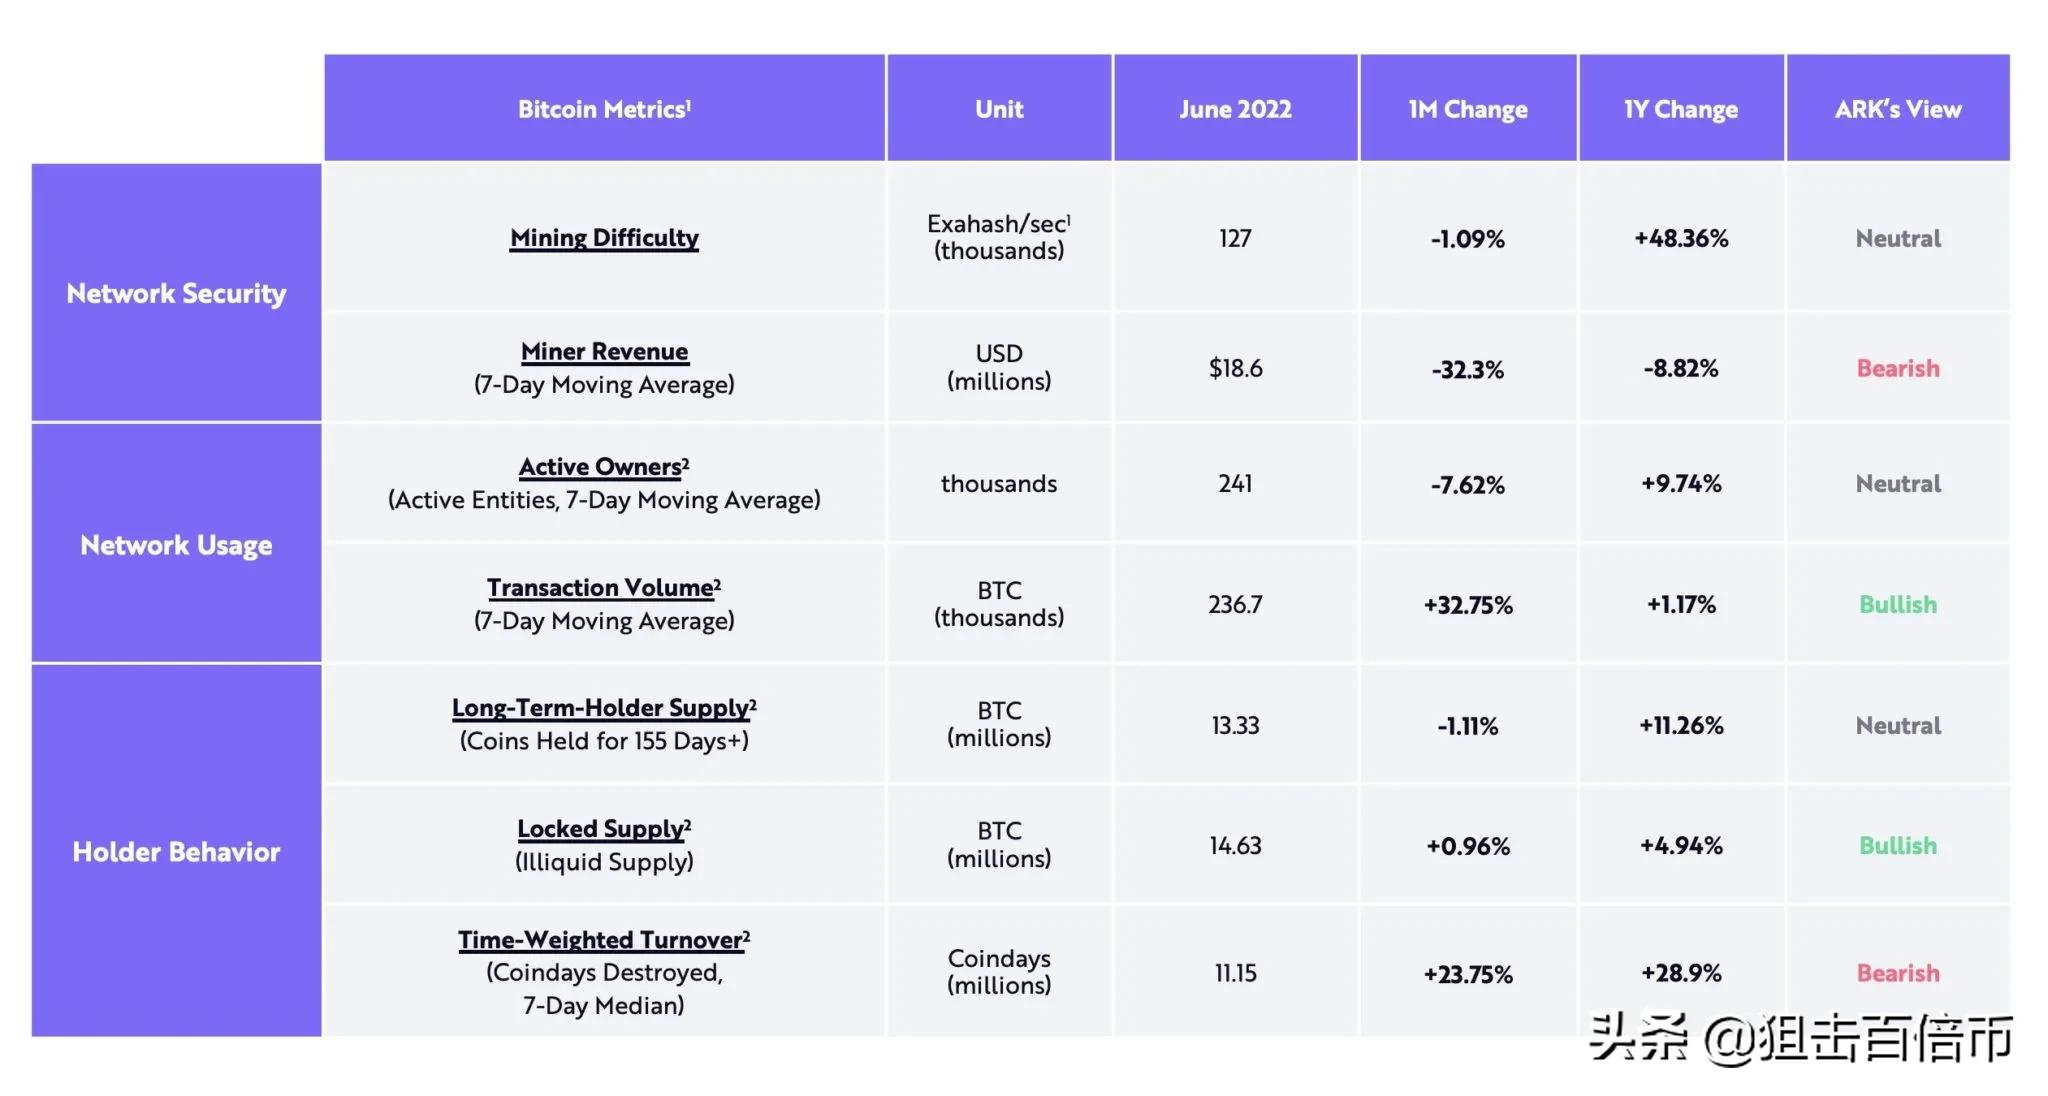The height and width of the screenshot is (1096, 2048).
Task: Click the June 2022 column header
Action: 1235,109
